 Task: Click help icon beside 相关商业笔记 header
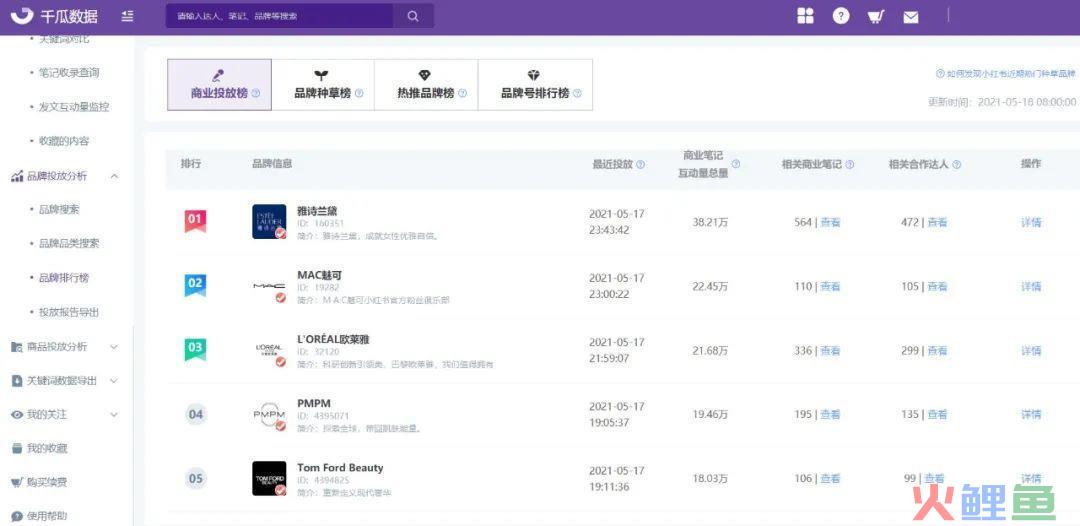pyautogui.click(x=849, y=165)
